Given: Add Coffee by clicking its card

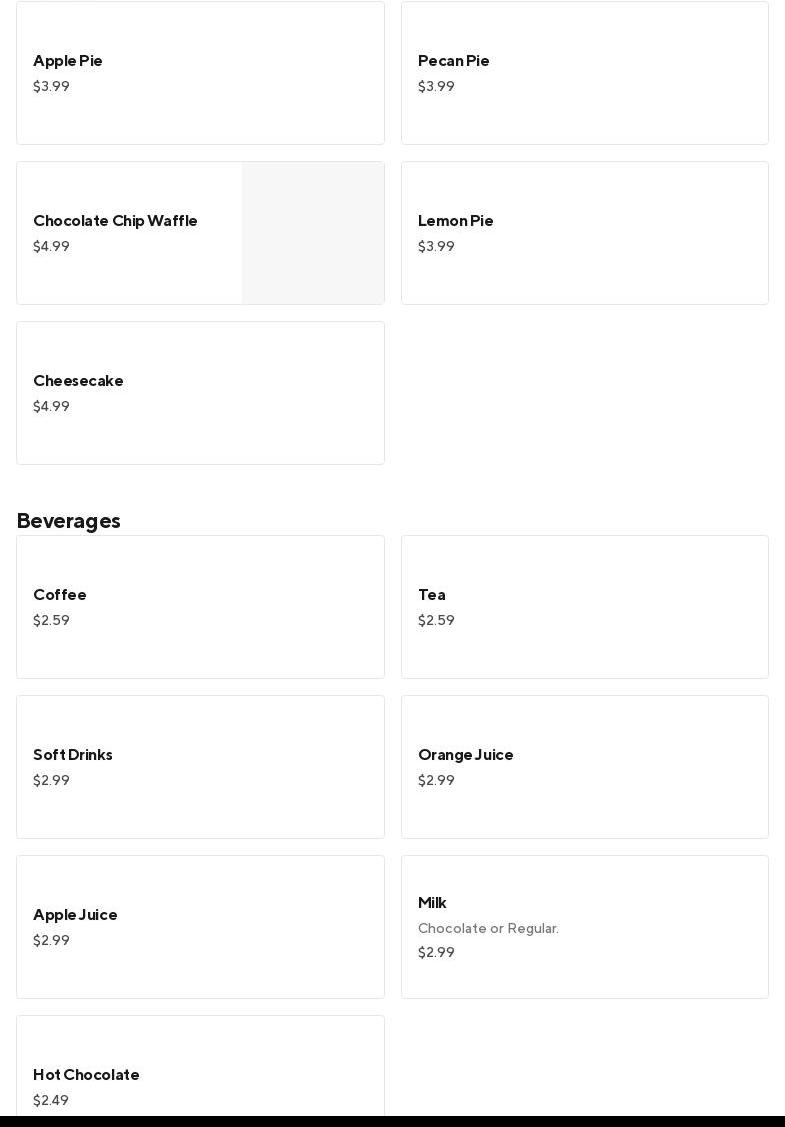Looking at the screenshot, I should [x=200, y=607].
